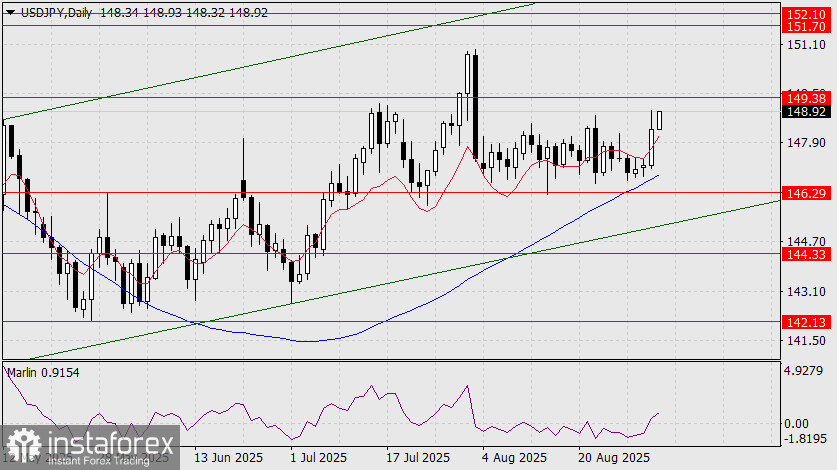Viewport: 837px width, 470px height.
Task: Click the 17 Jul 2025 date label
Action: click(418, 458)
